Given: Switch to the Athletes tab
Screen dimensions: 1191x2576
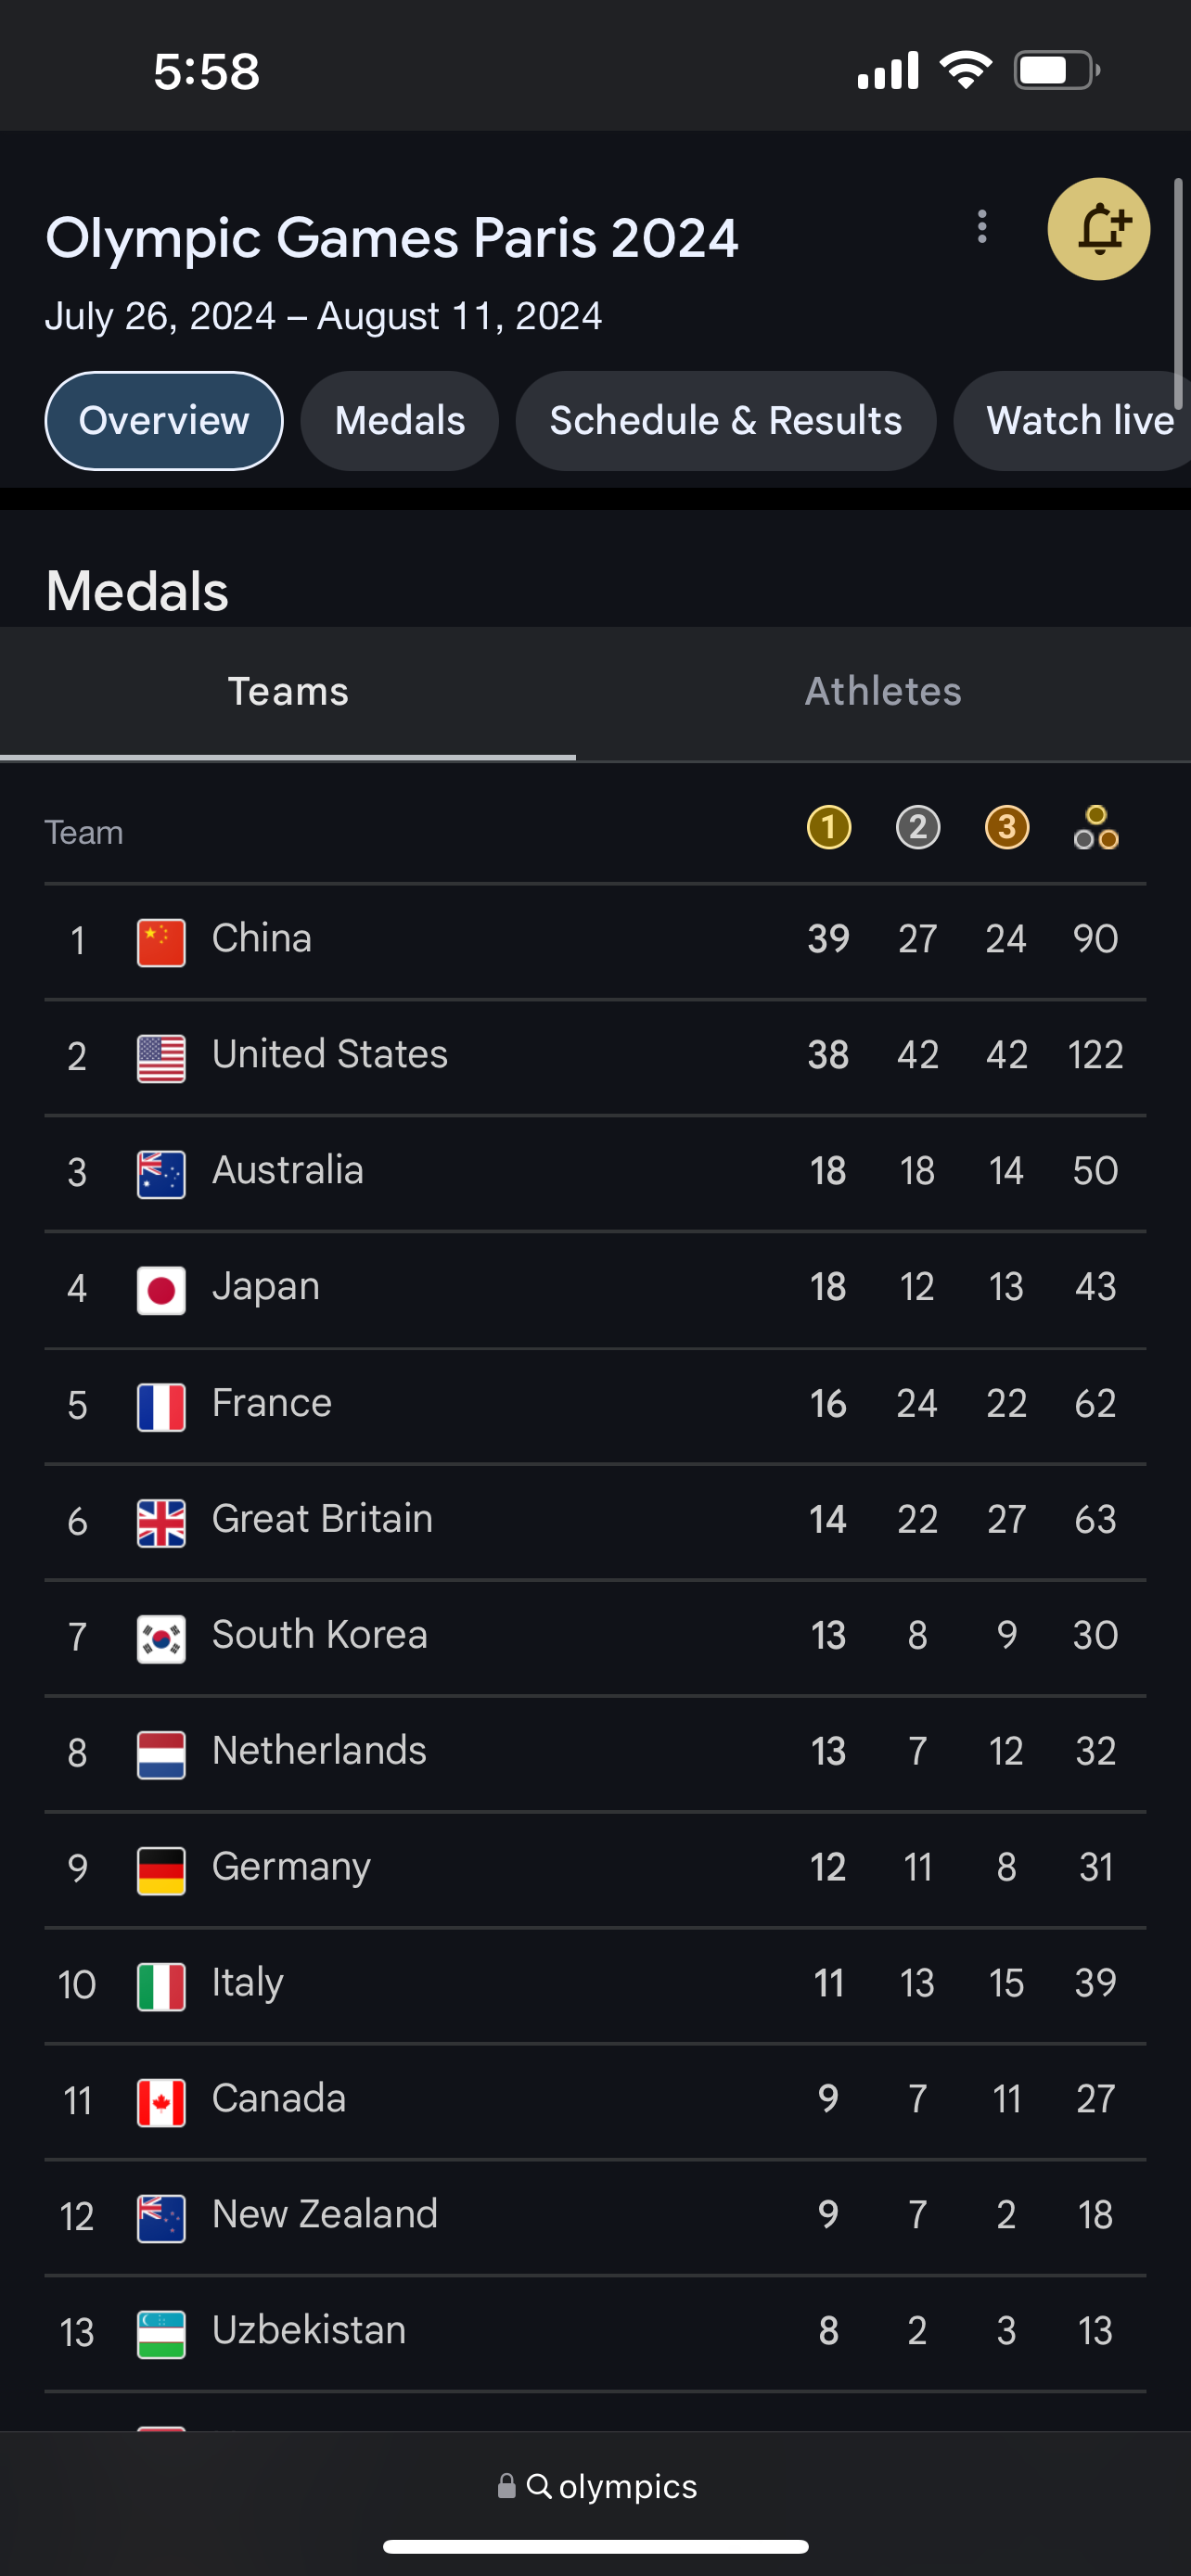Looking at the screenshot, I should click(883, 692).
